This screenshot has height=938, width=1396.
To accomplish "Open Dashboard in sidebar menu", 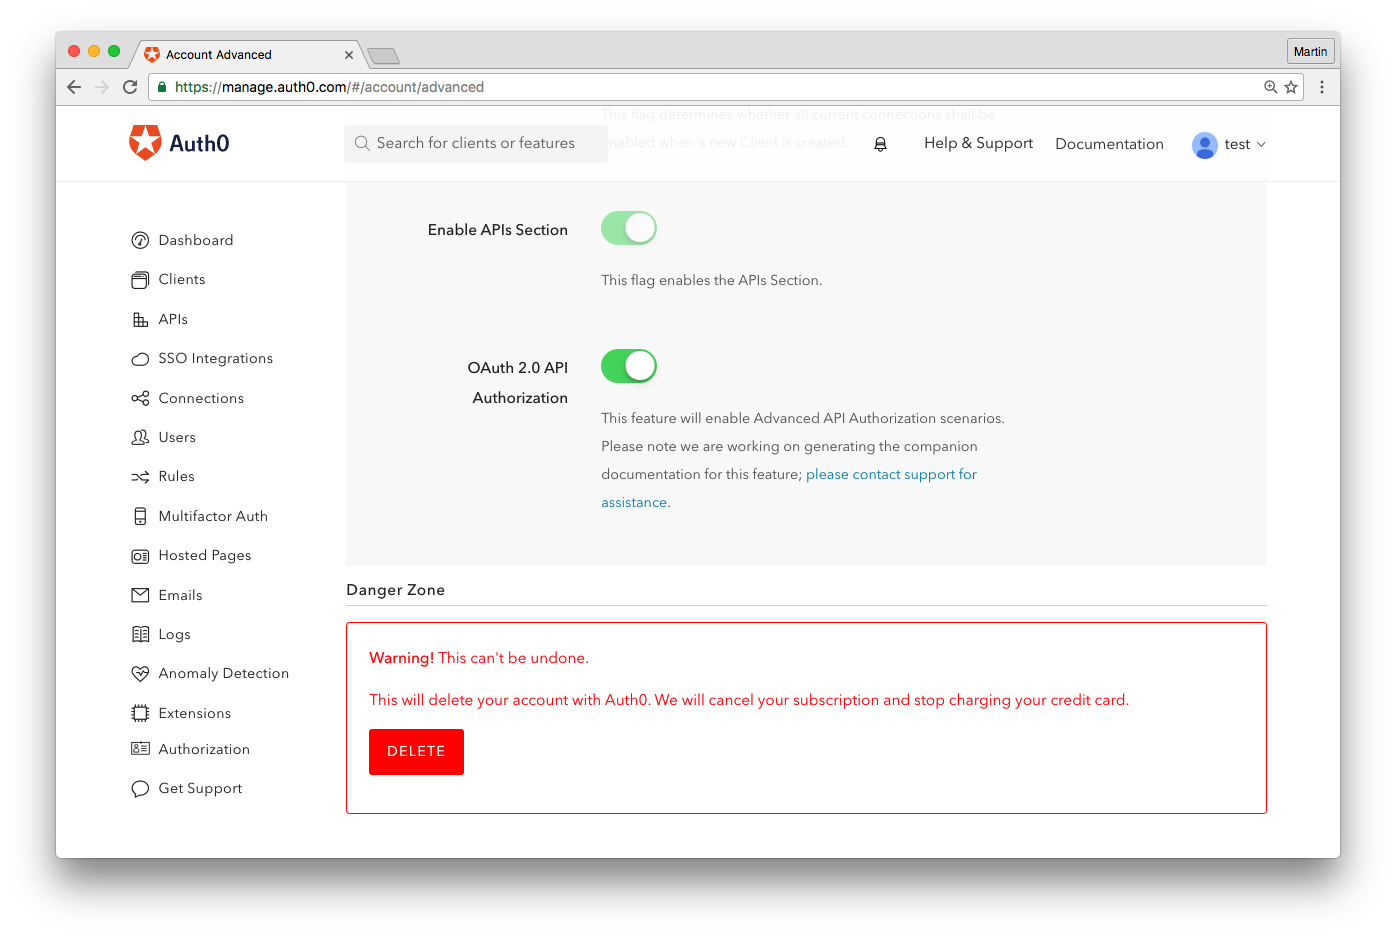I will 196,240.
